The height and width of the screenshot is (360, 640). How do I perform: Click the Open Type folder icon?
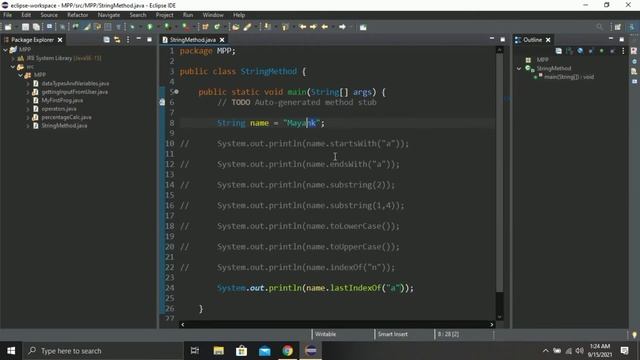pyautogui.click(x=236, y=27)
